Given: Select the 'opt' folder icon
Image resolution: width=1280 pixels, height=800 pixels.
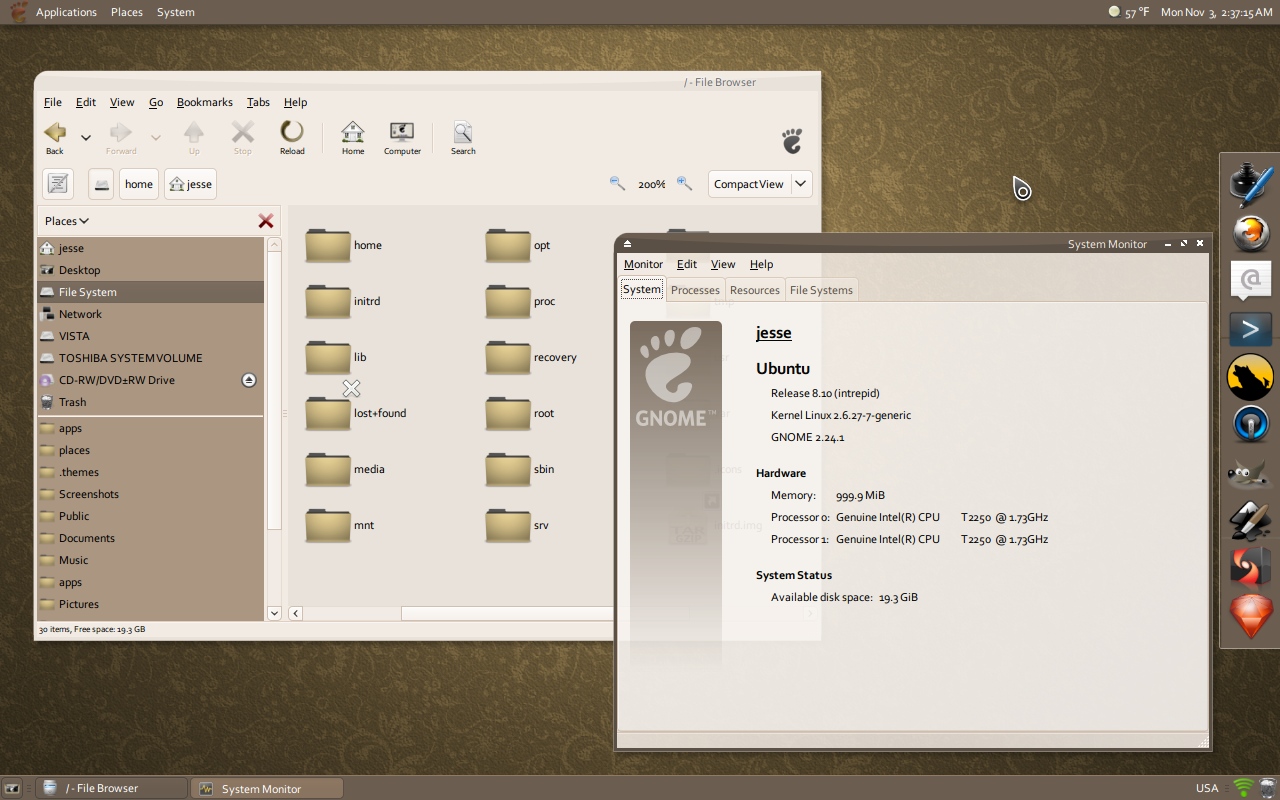Looking at the screenshot, I should tap(507, 245).
